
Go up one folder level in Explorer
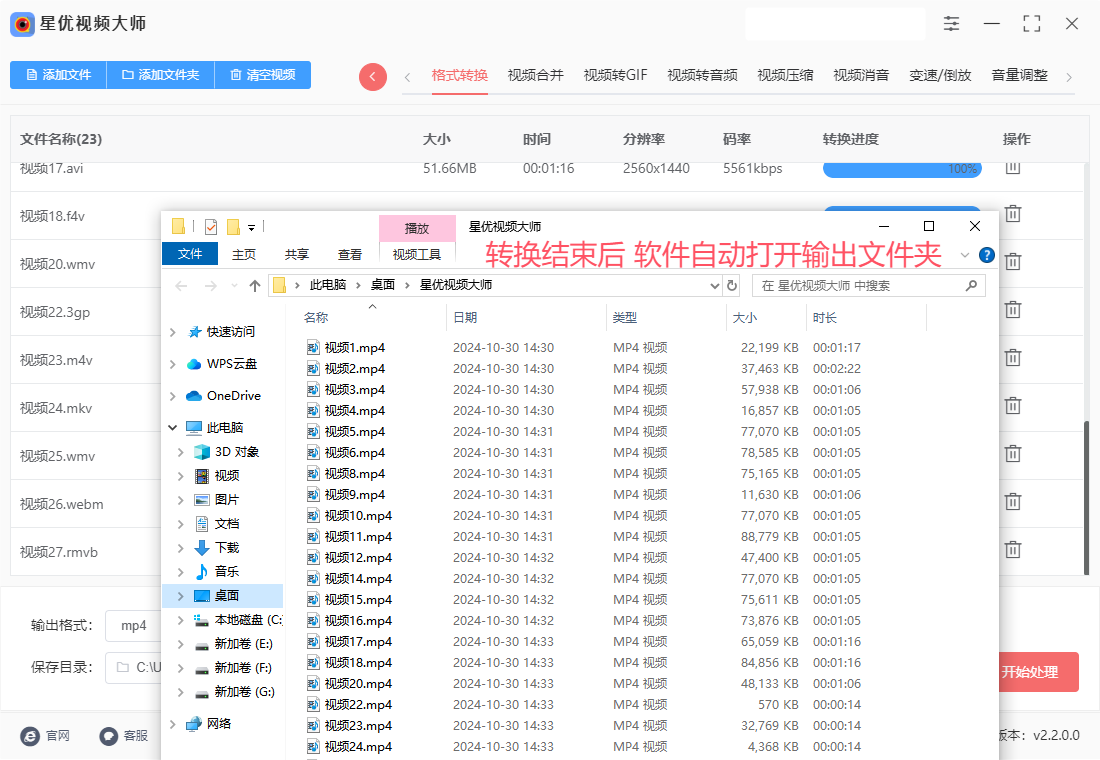255,286
